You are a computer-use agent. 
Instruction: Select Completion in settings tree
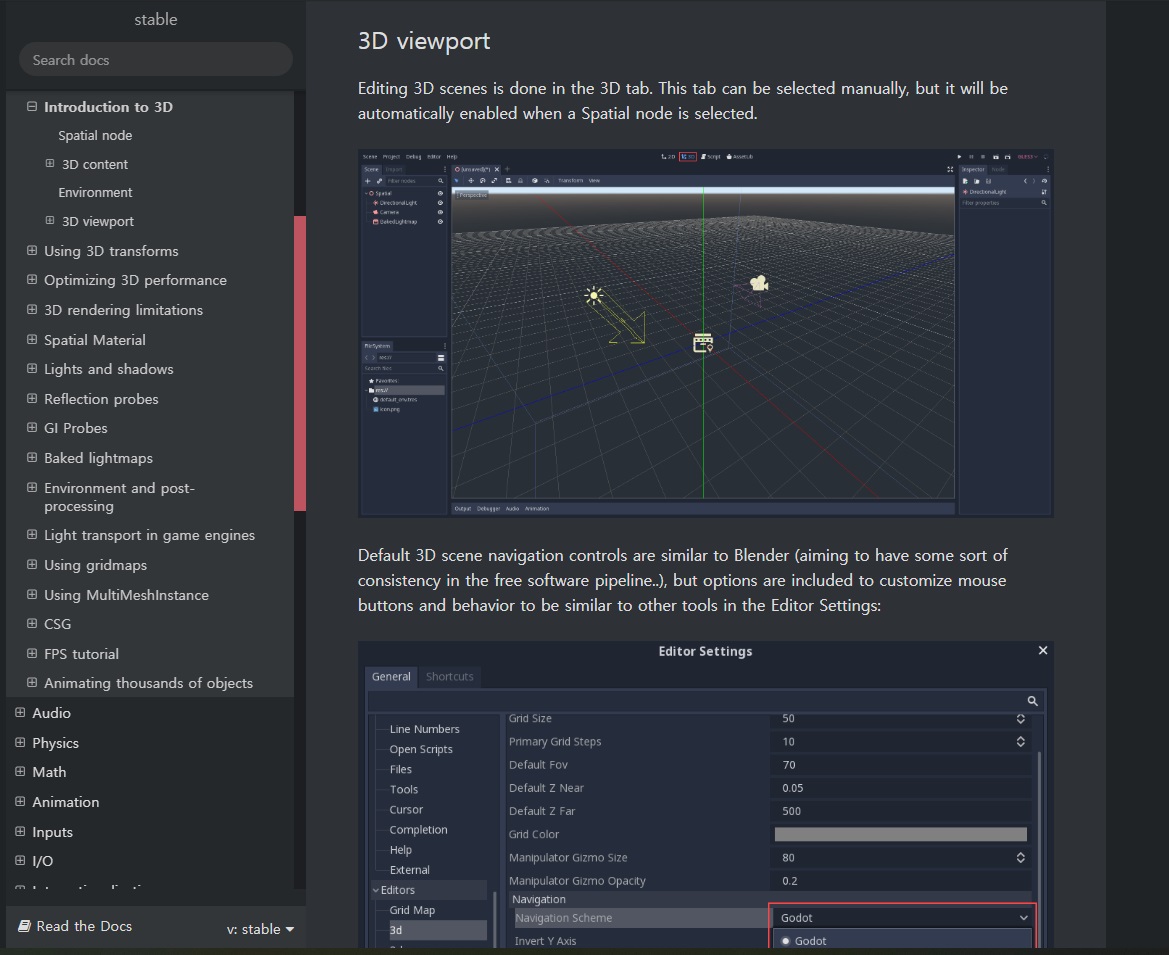(418, 829)
